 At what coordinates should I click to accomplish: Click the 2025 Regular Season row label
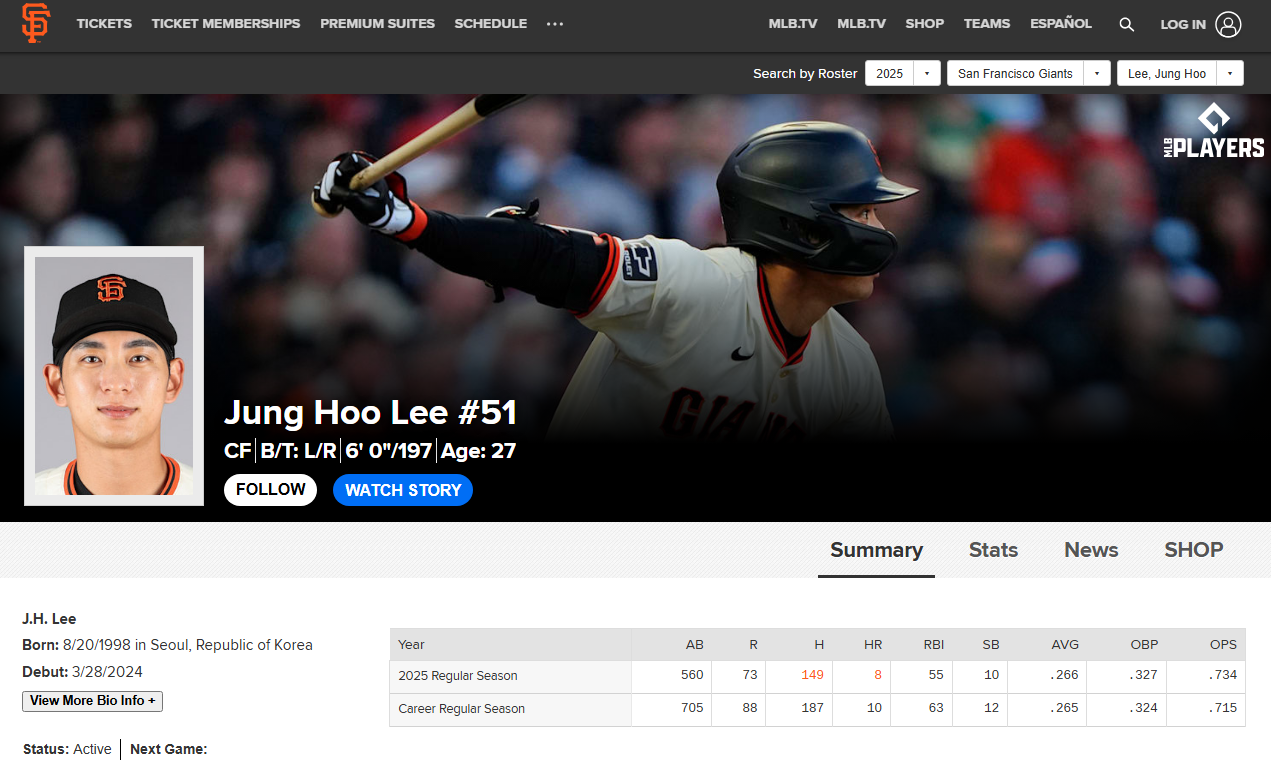458,676
